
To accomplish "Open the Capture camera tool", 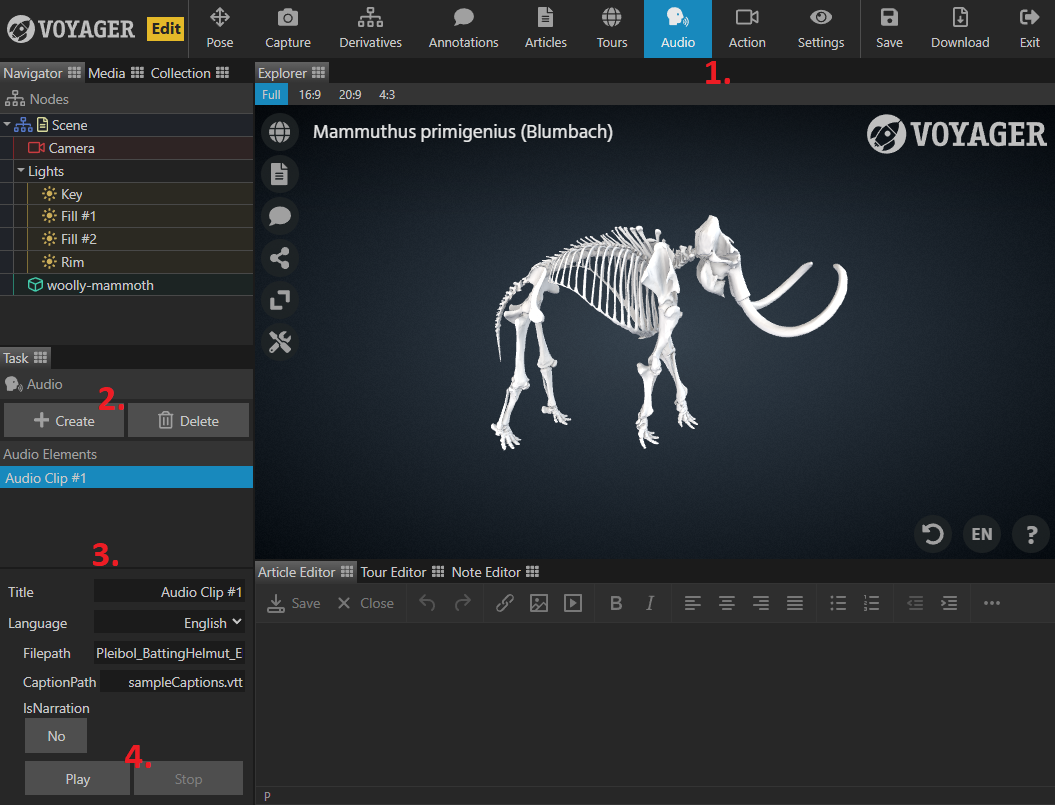I will tap(287, 29).
